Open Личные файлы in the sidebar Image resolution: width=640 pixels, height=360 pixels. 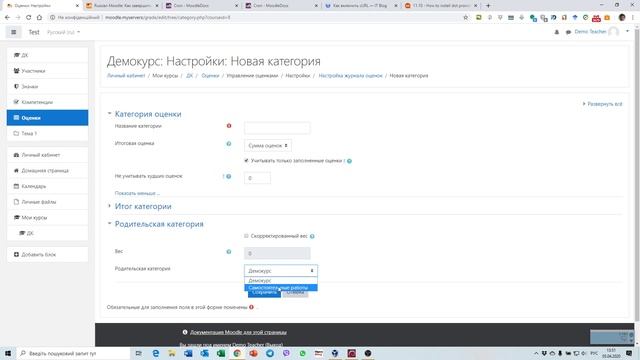coord(47,202)
